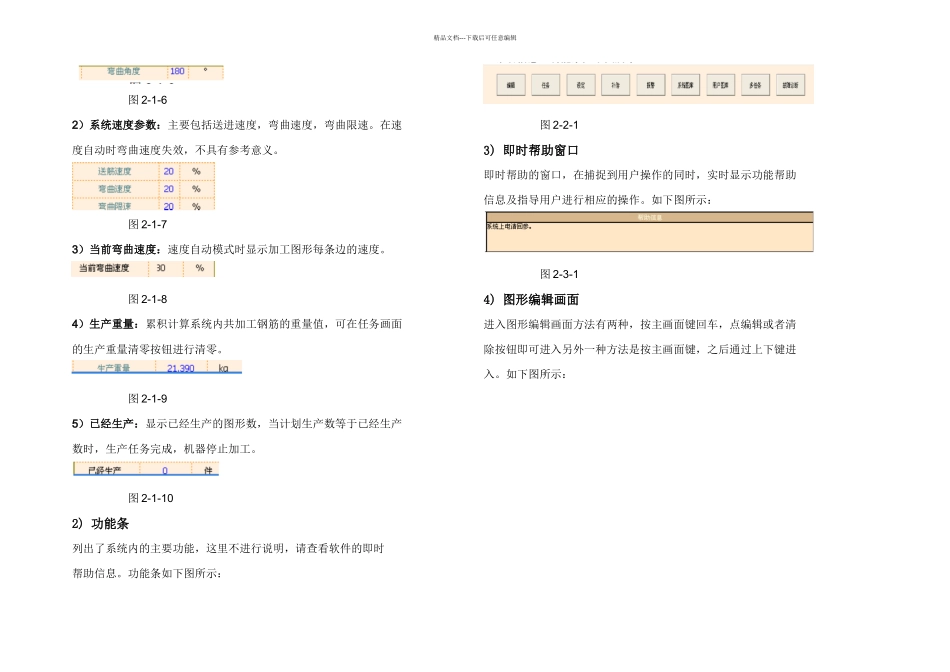Click the 当前弯曲速度 value 30

pos(161,268)
